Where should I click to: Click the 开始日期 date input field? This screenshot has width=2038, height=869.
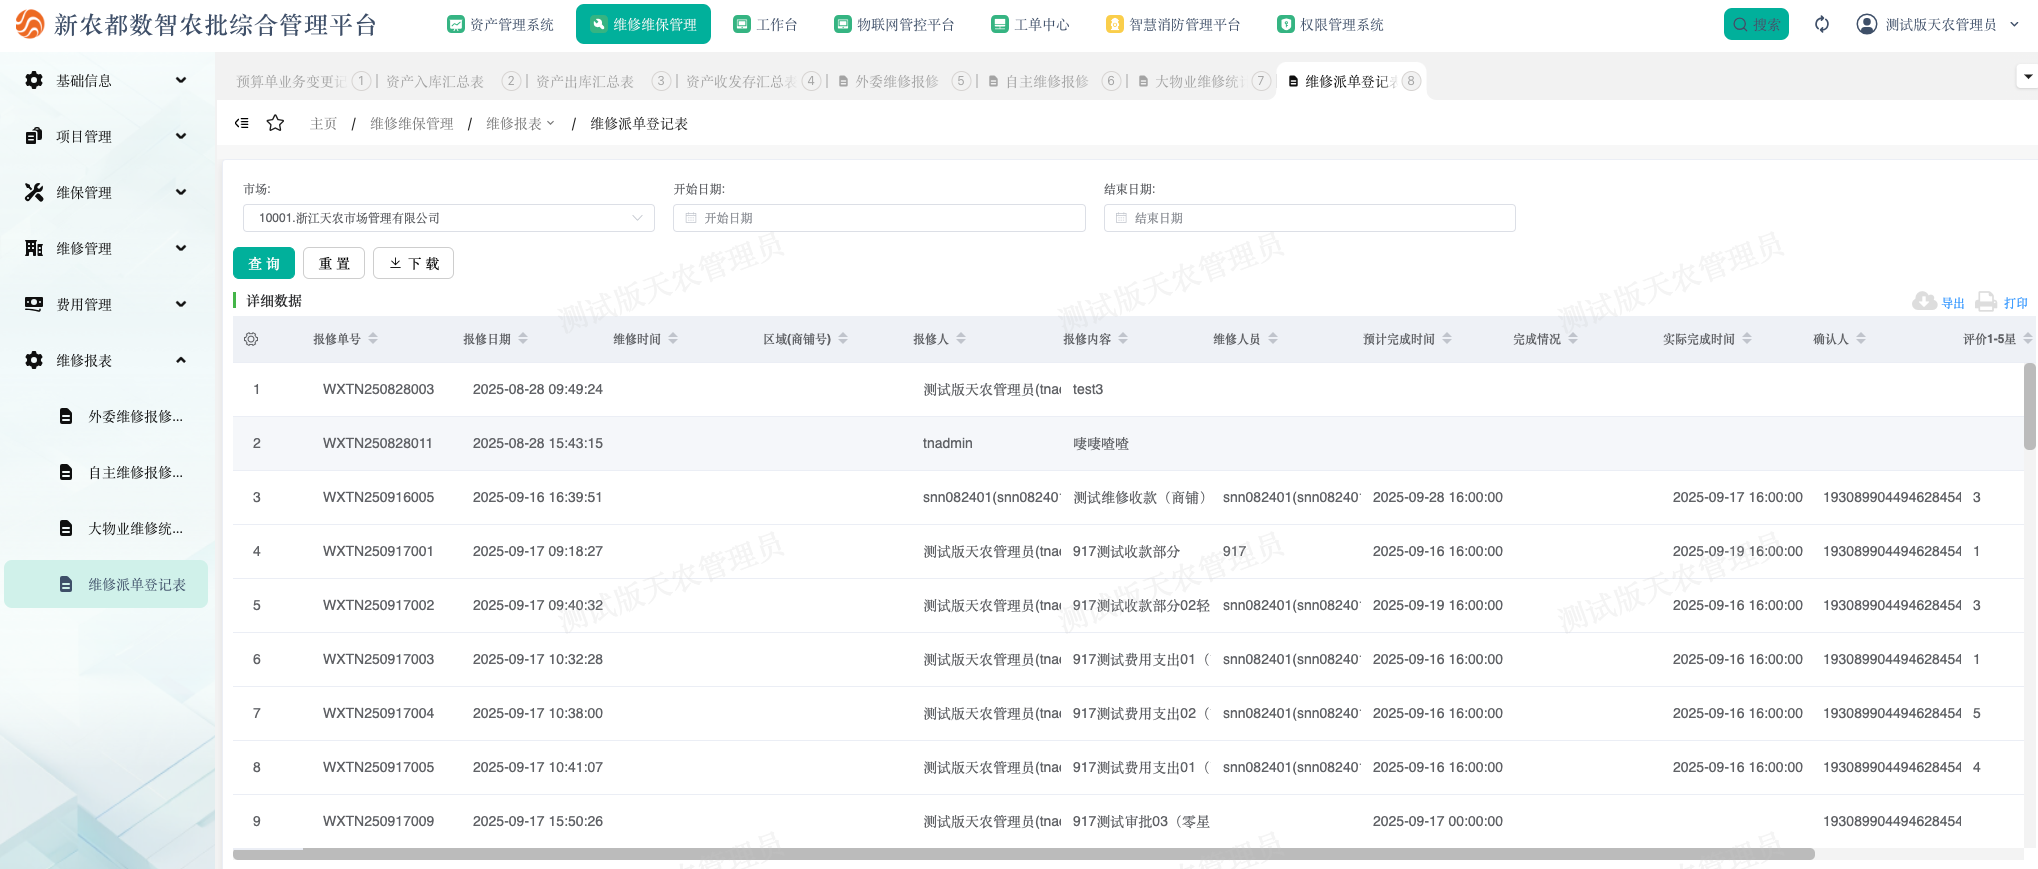[x=879, y=218]
